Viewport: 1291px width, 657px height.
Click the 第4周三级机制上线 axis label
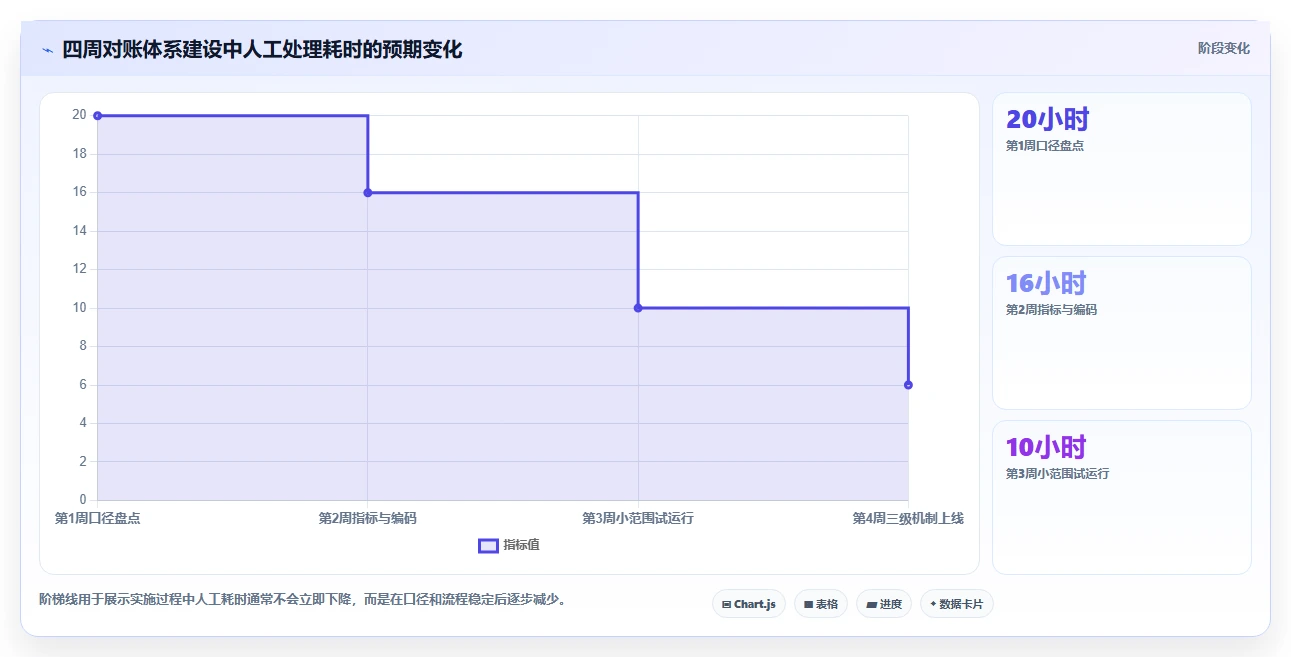(908, 518)
